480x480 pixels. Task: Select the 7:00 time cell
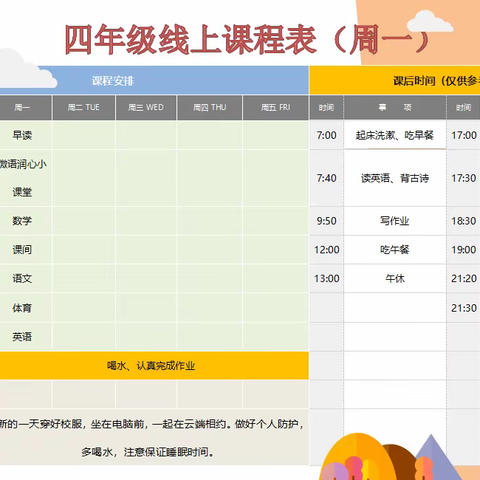point(326,135)
